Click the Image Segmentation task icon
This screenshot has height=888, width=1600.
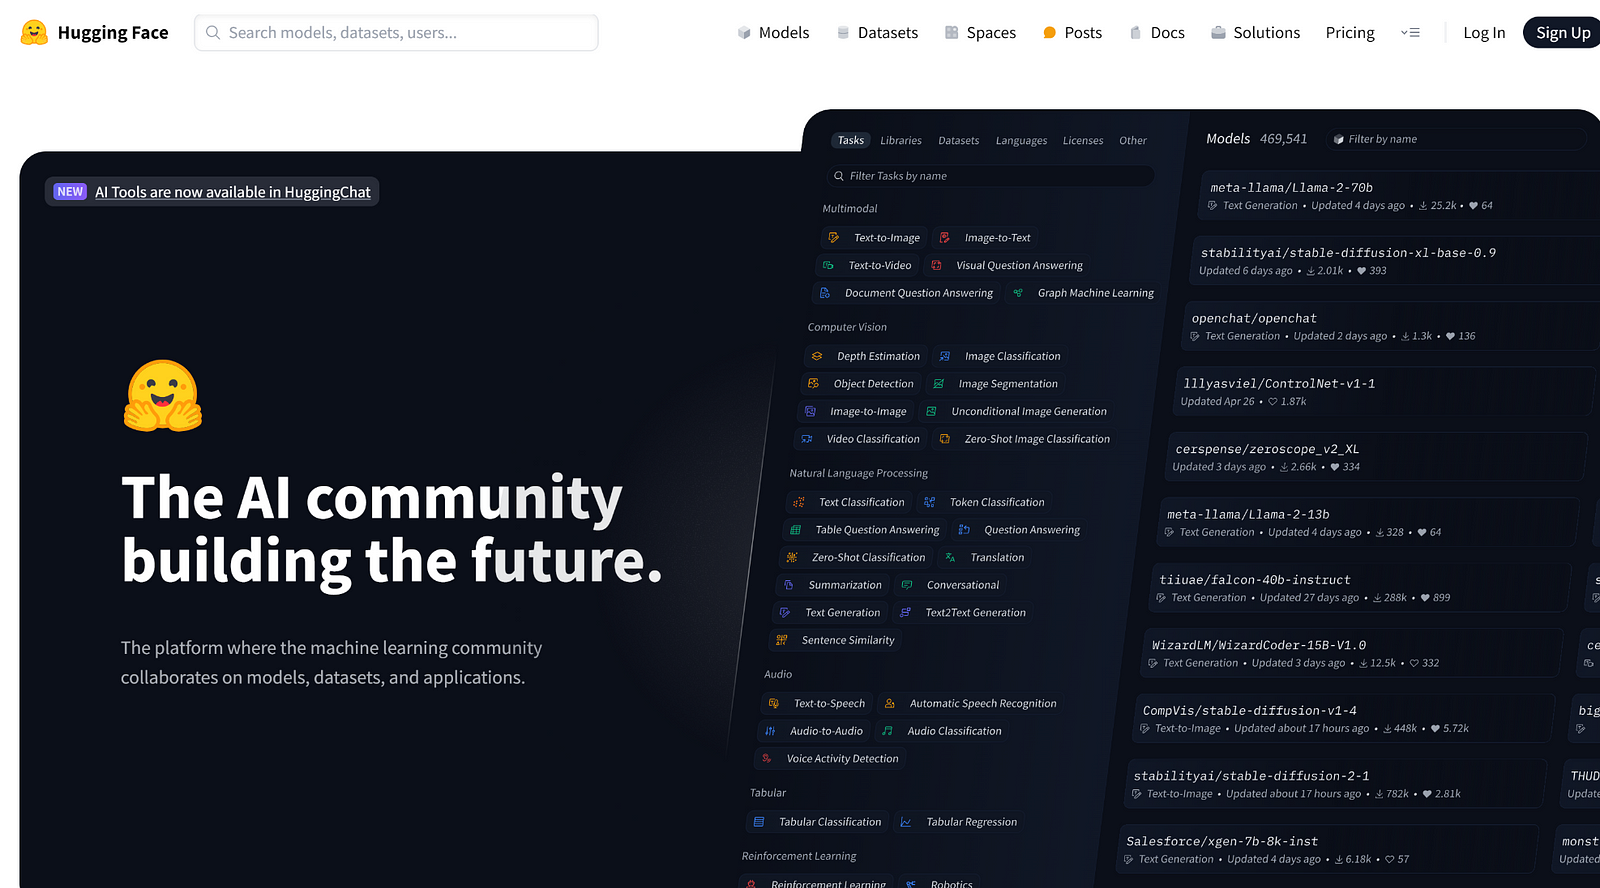point(939,384)
